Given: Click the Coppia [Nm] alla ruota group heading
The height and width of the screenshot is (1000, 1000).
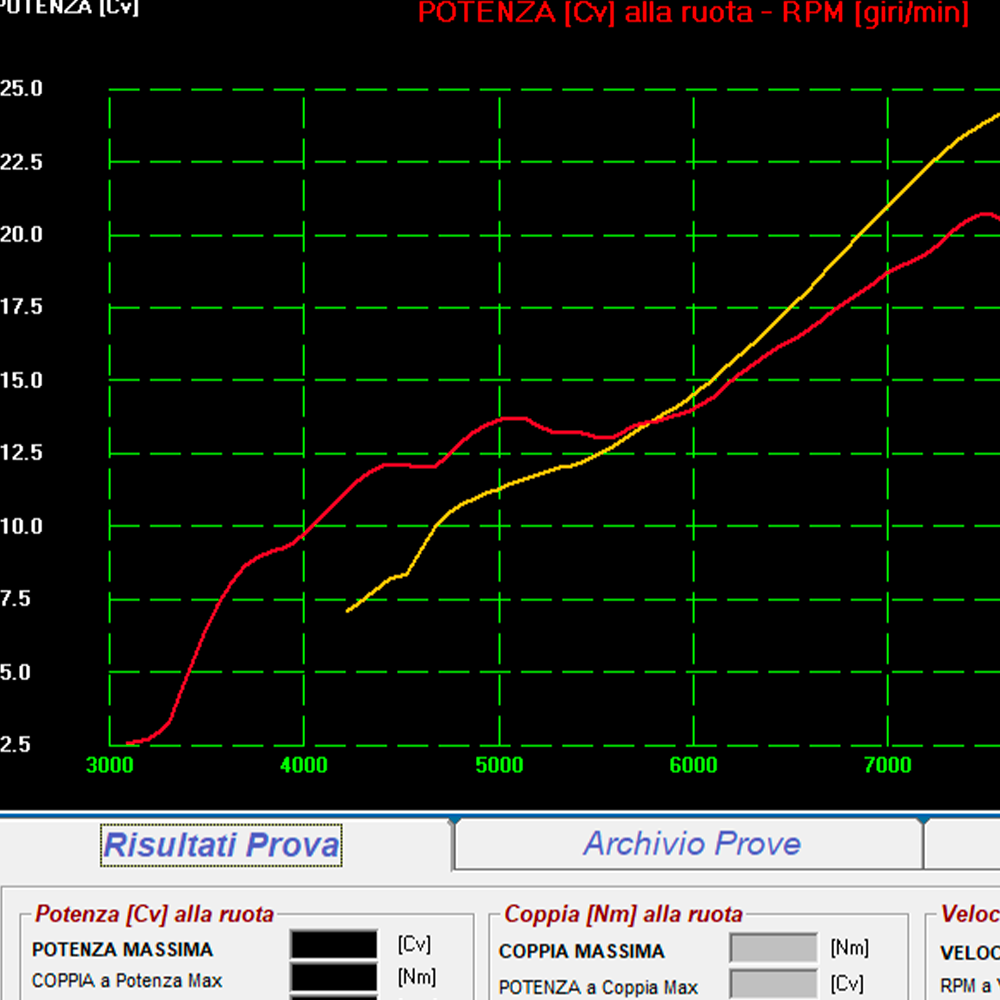Looking at the screenshot, I should [x=623, y=914].
